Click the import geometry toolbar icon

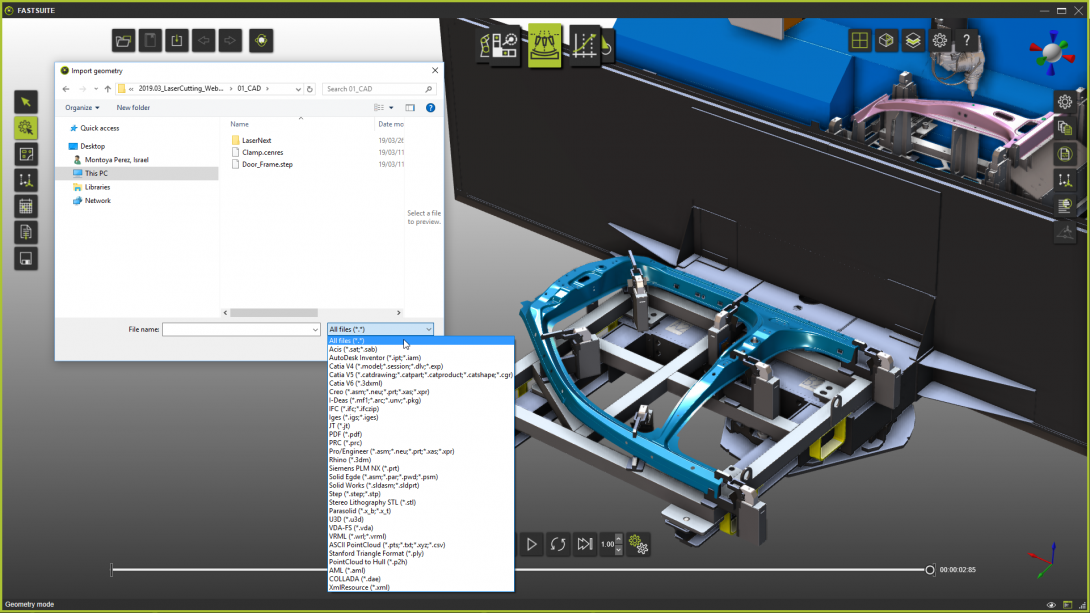[x=177, y=41]
